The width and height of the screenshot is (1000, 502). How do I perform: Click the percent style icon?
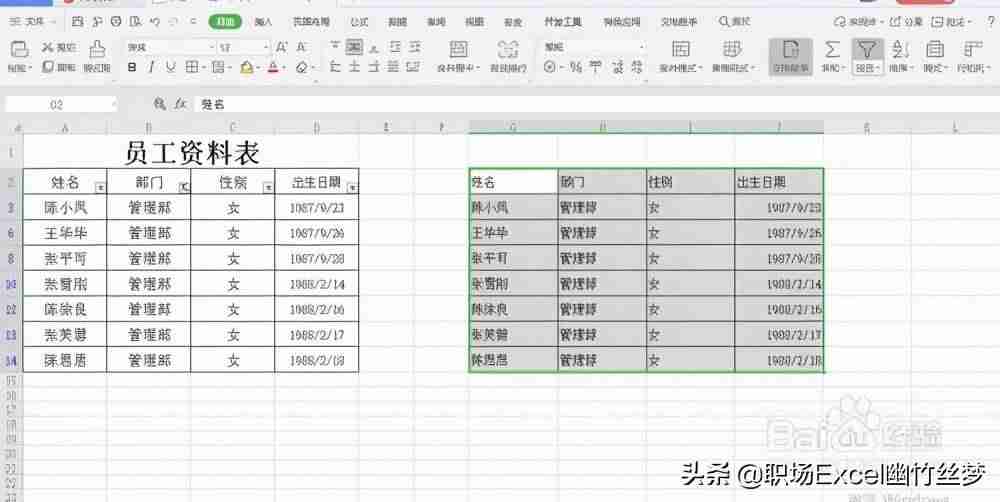tap(576, 67)
